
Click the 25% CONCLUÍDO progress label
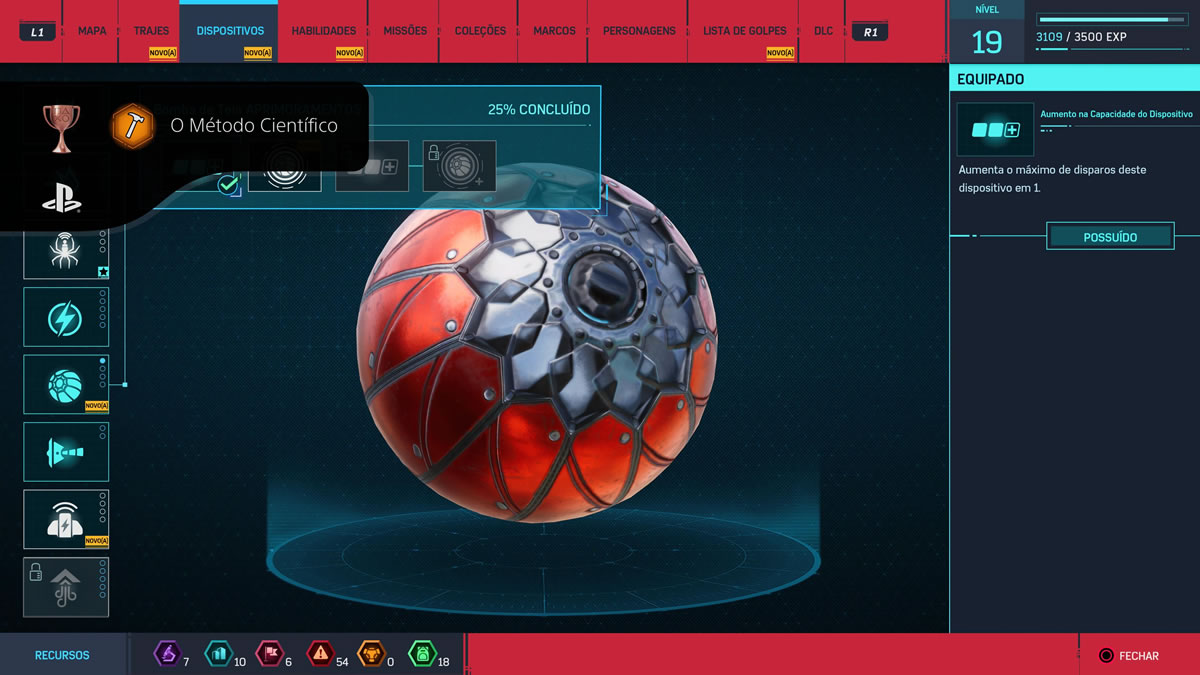click(539, 109)
